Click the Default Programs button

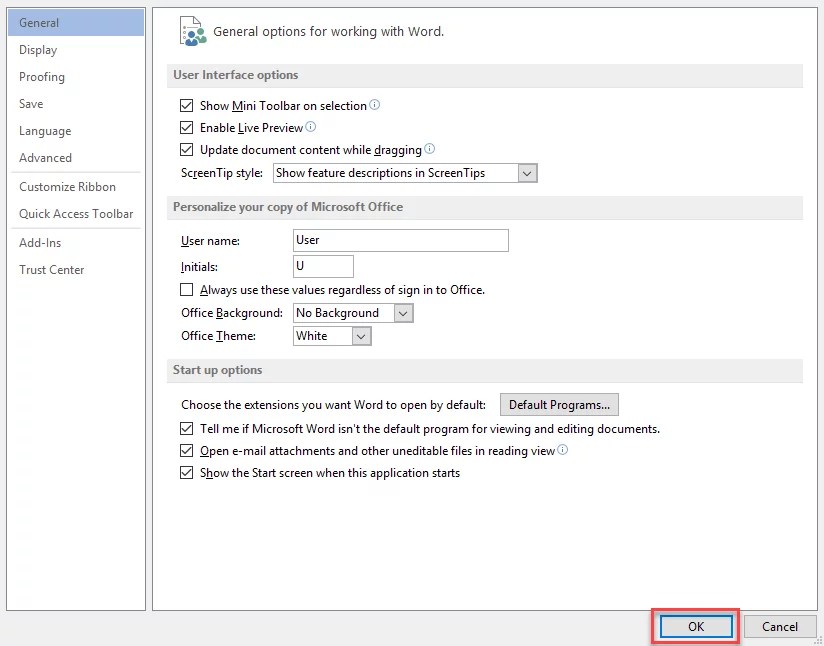tap(559, 405)
